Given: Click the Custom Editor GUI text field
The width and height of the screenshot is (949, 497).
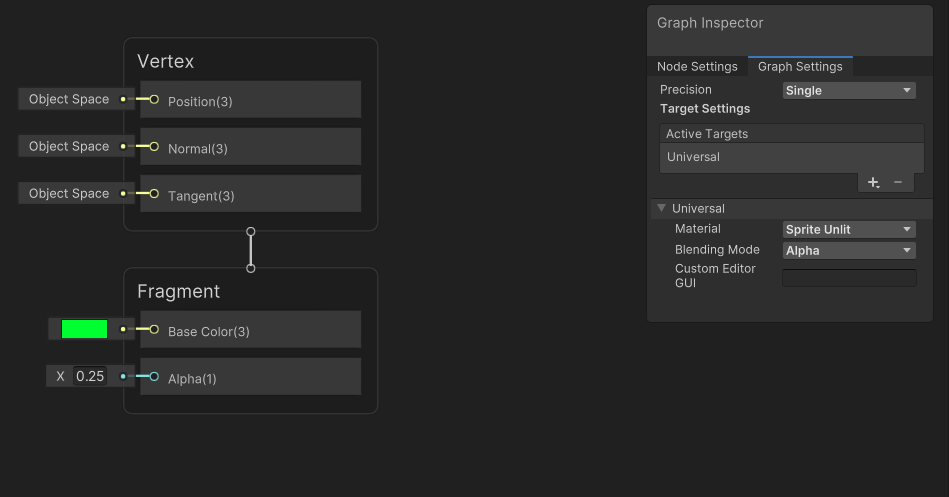Looking at the screenshot, I should [849, 277].
